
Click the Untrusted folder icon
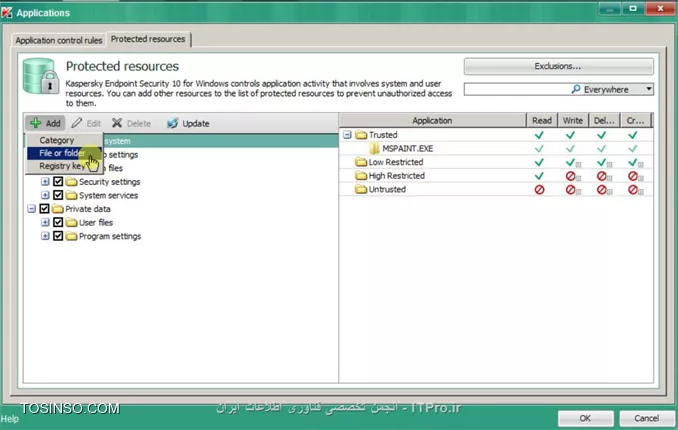(x=361, y=189)
